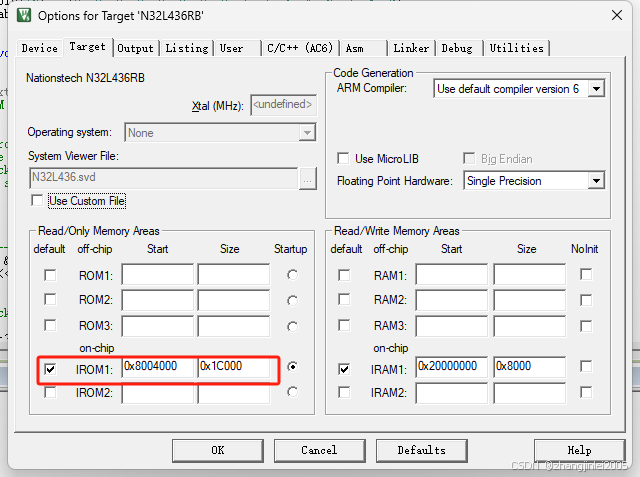Click the Xtal (MHz) input field
The height and width of the screenshot is (477, 640).
pyautogui.click(x=283, y=105)
